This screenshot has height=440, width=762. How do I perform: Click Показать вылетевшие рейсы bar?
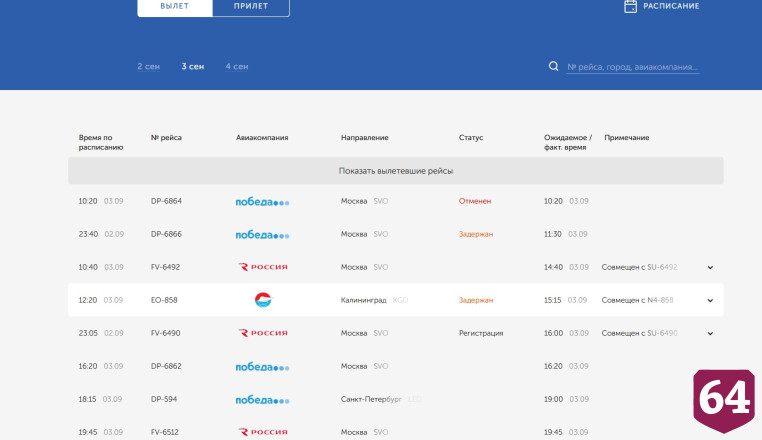(x=396, y=171)
